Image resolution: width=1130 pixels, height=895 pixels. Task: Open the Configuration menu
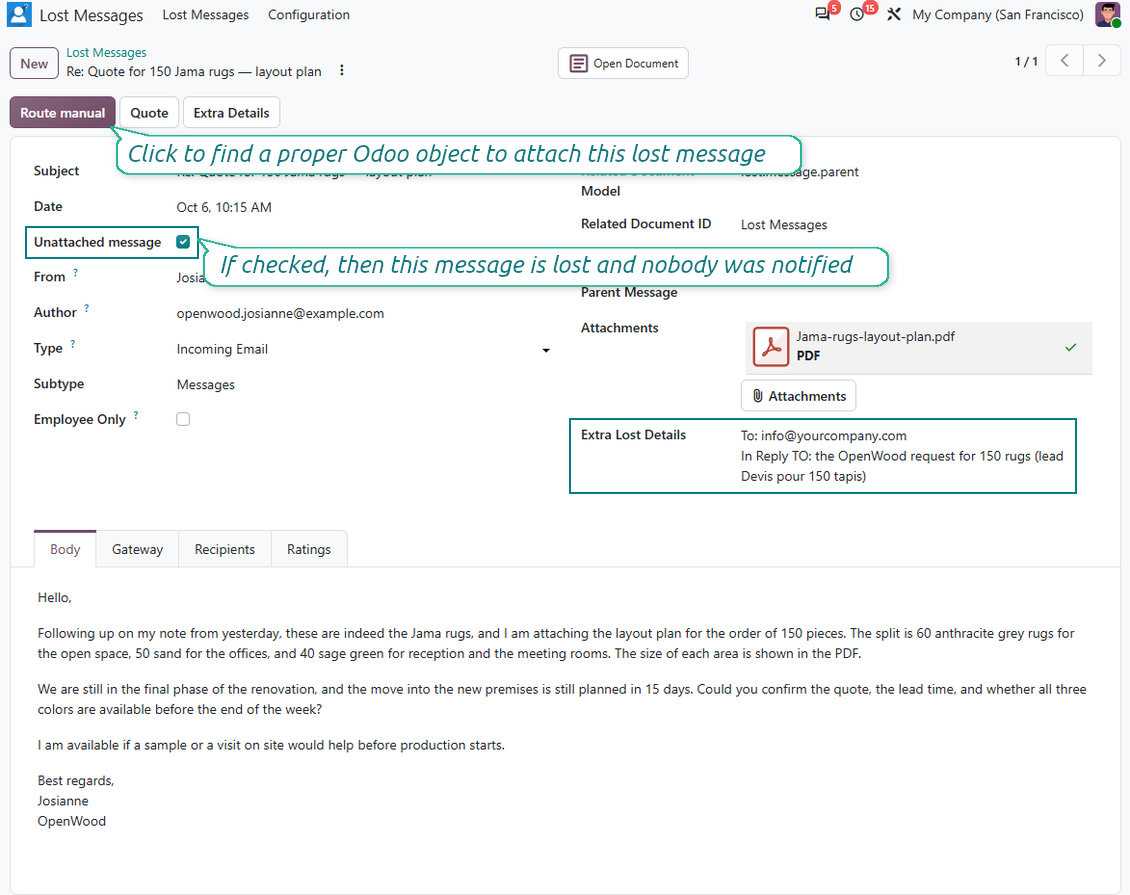coord(308,14)
